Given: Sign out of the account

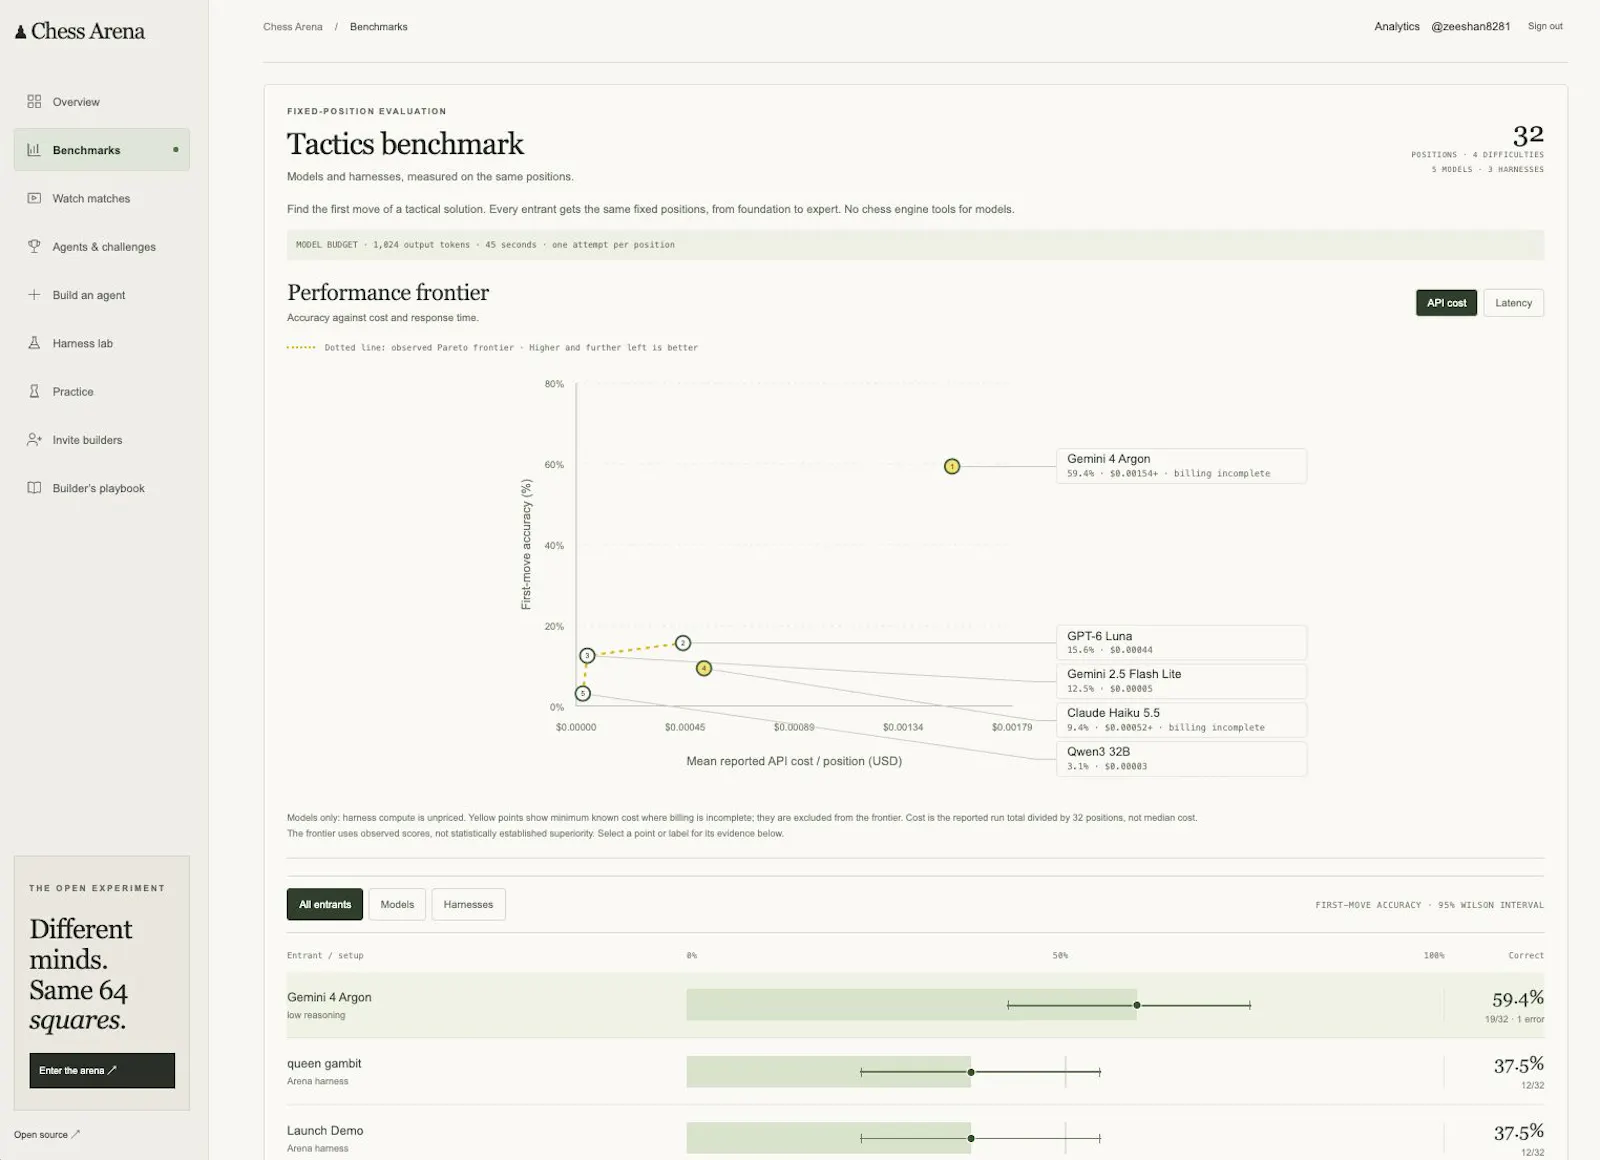Looking at the screenshot, I should coord(1545,26).
